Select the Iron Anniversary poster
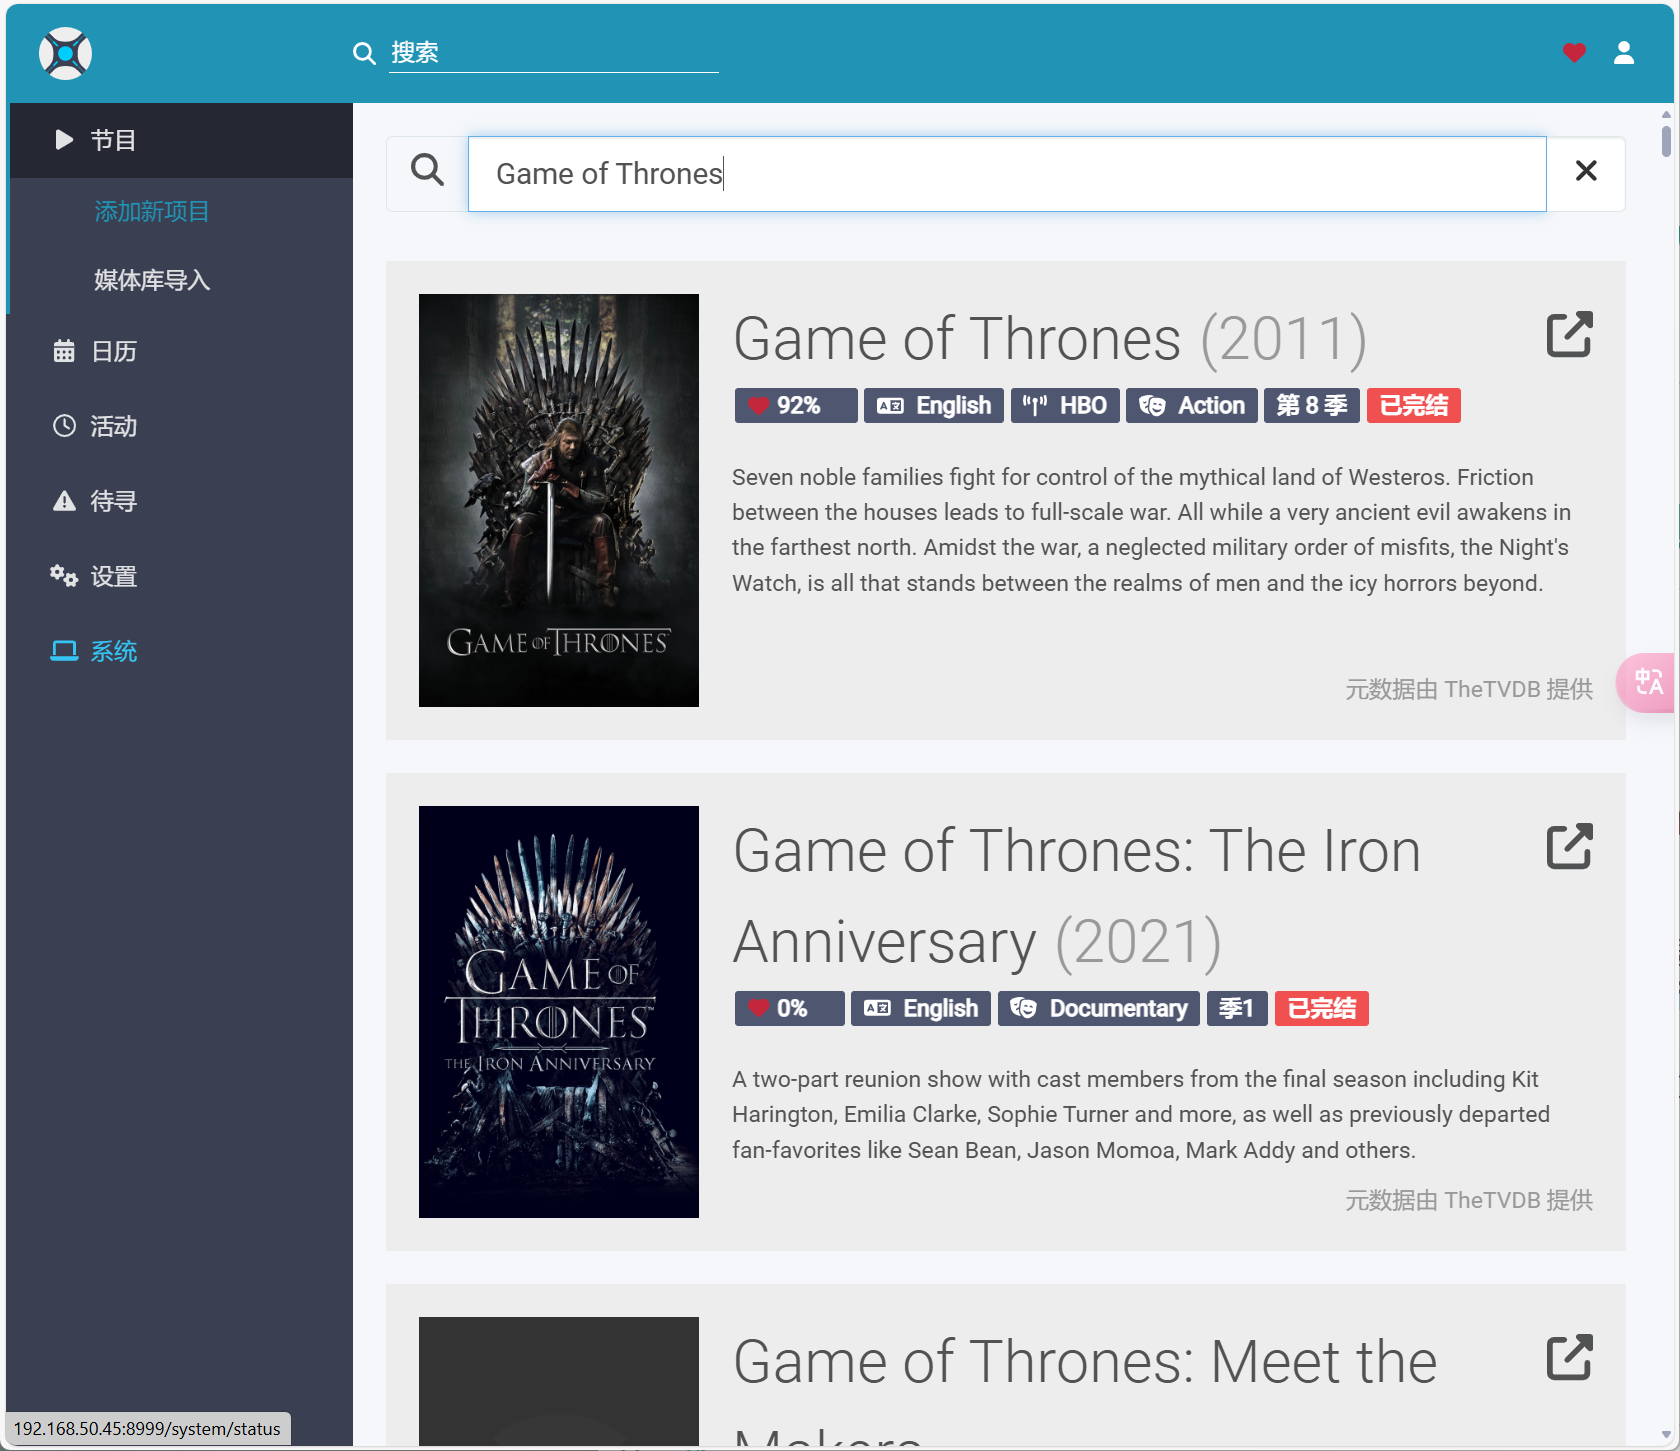Viewport: 1680px width, 1451px height. point(559,1012)
